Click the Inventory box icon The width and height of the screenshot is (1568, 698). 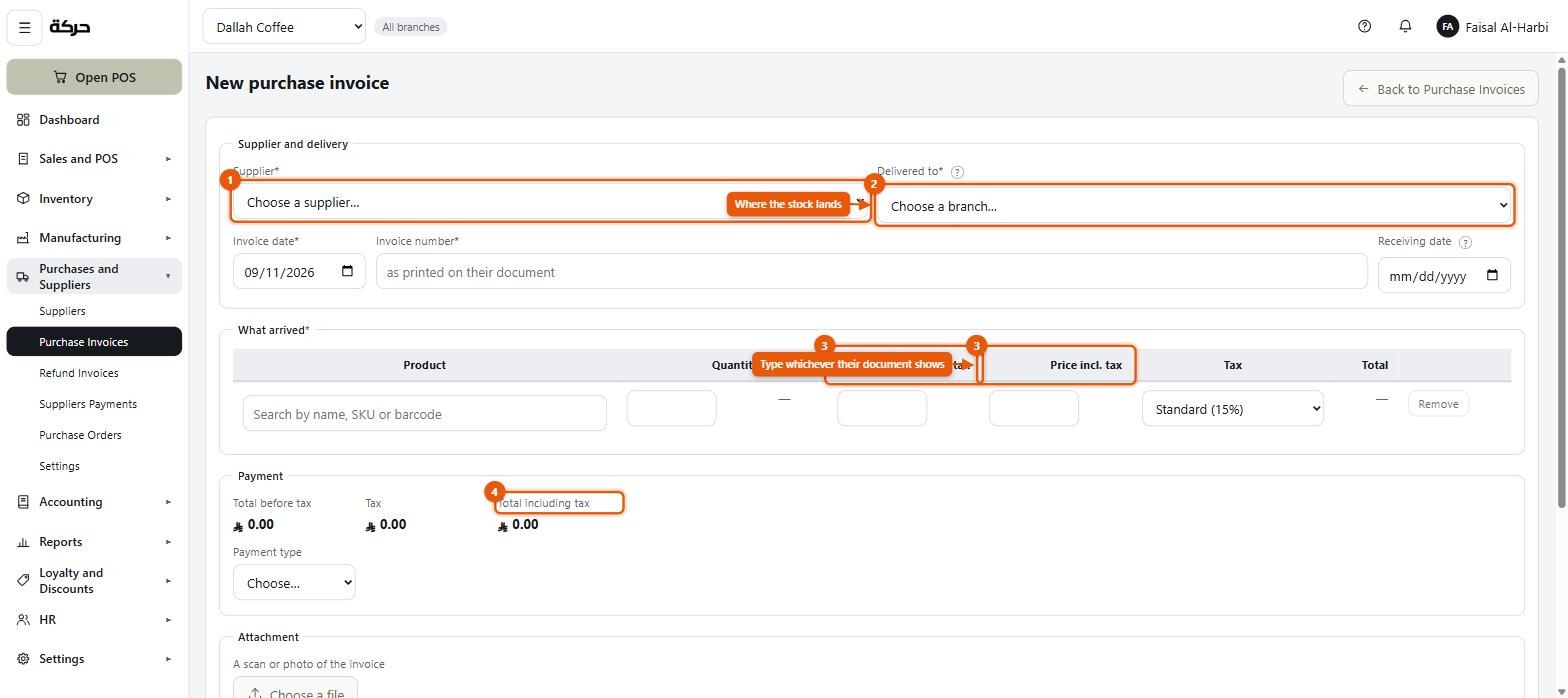(x=23, y=199)
